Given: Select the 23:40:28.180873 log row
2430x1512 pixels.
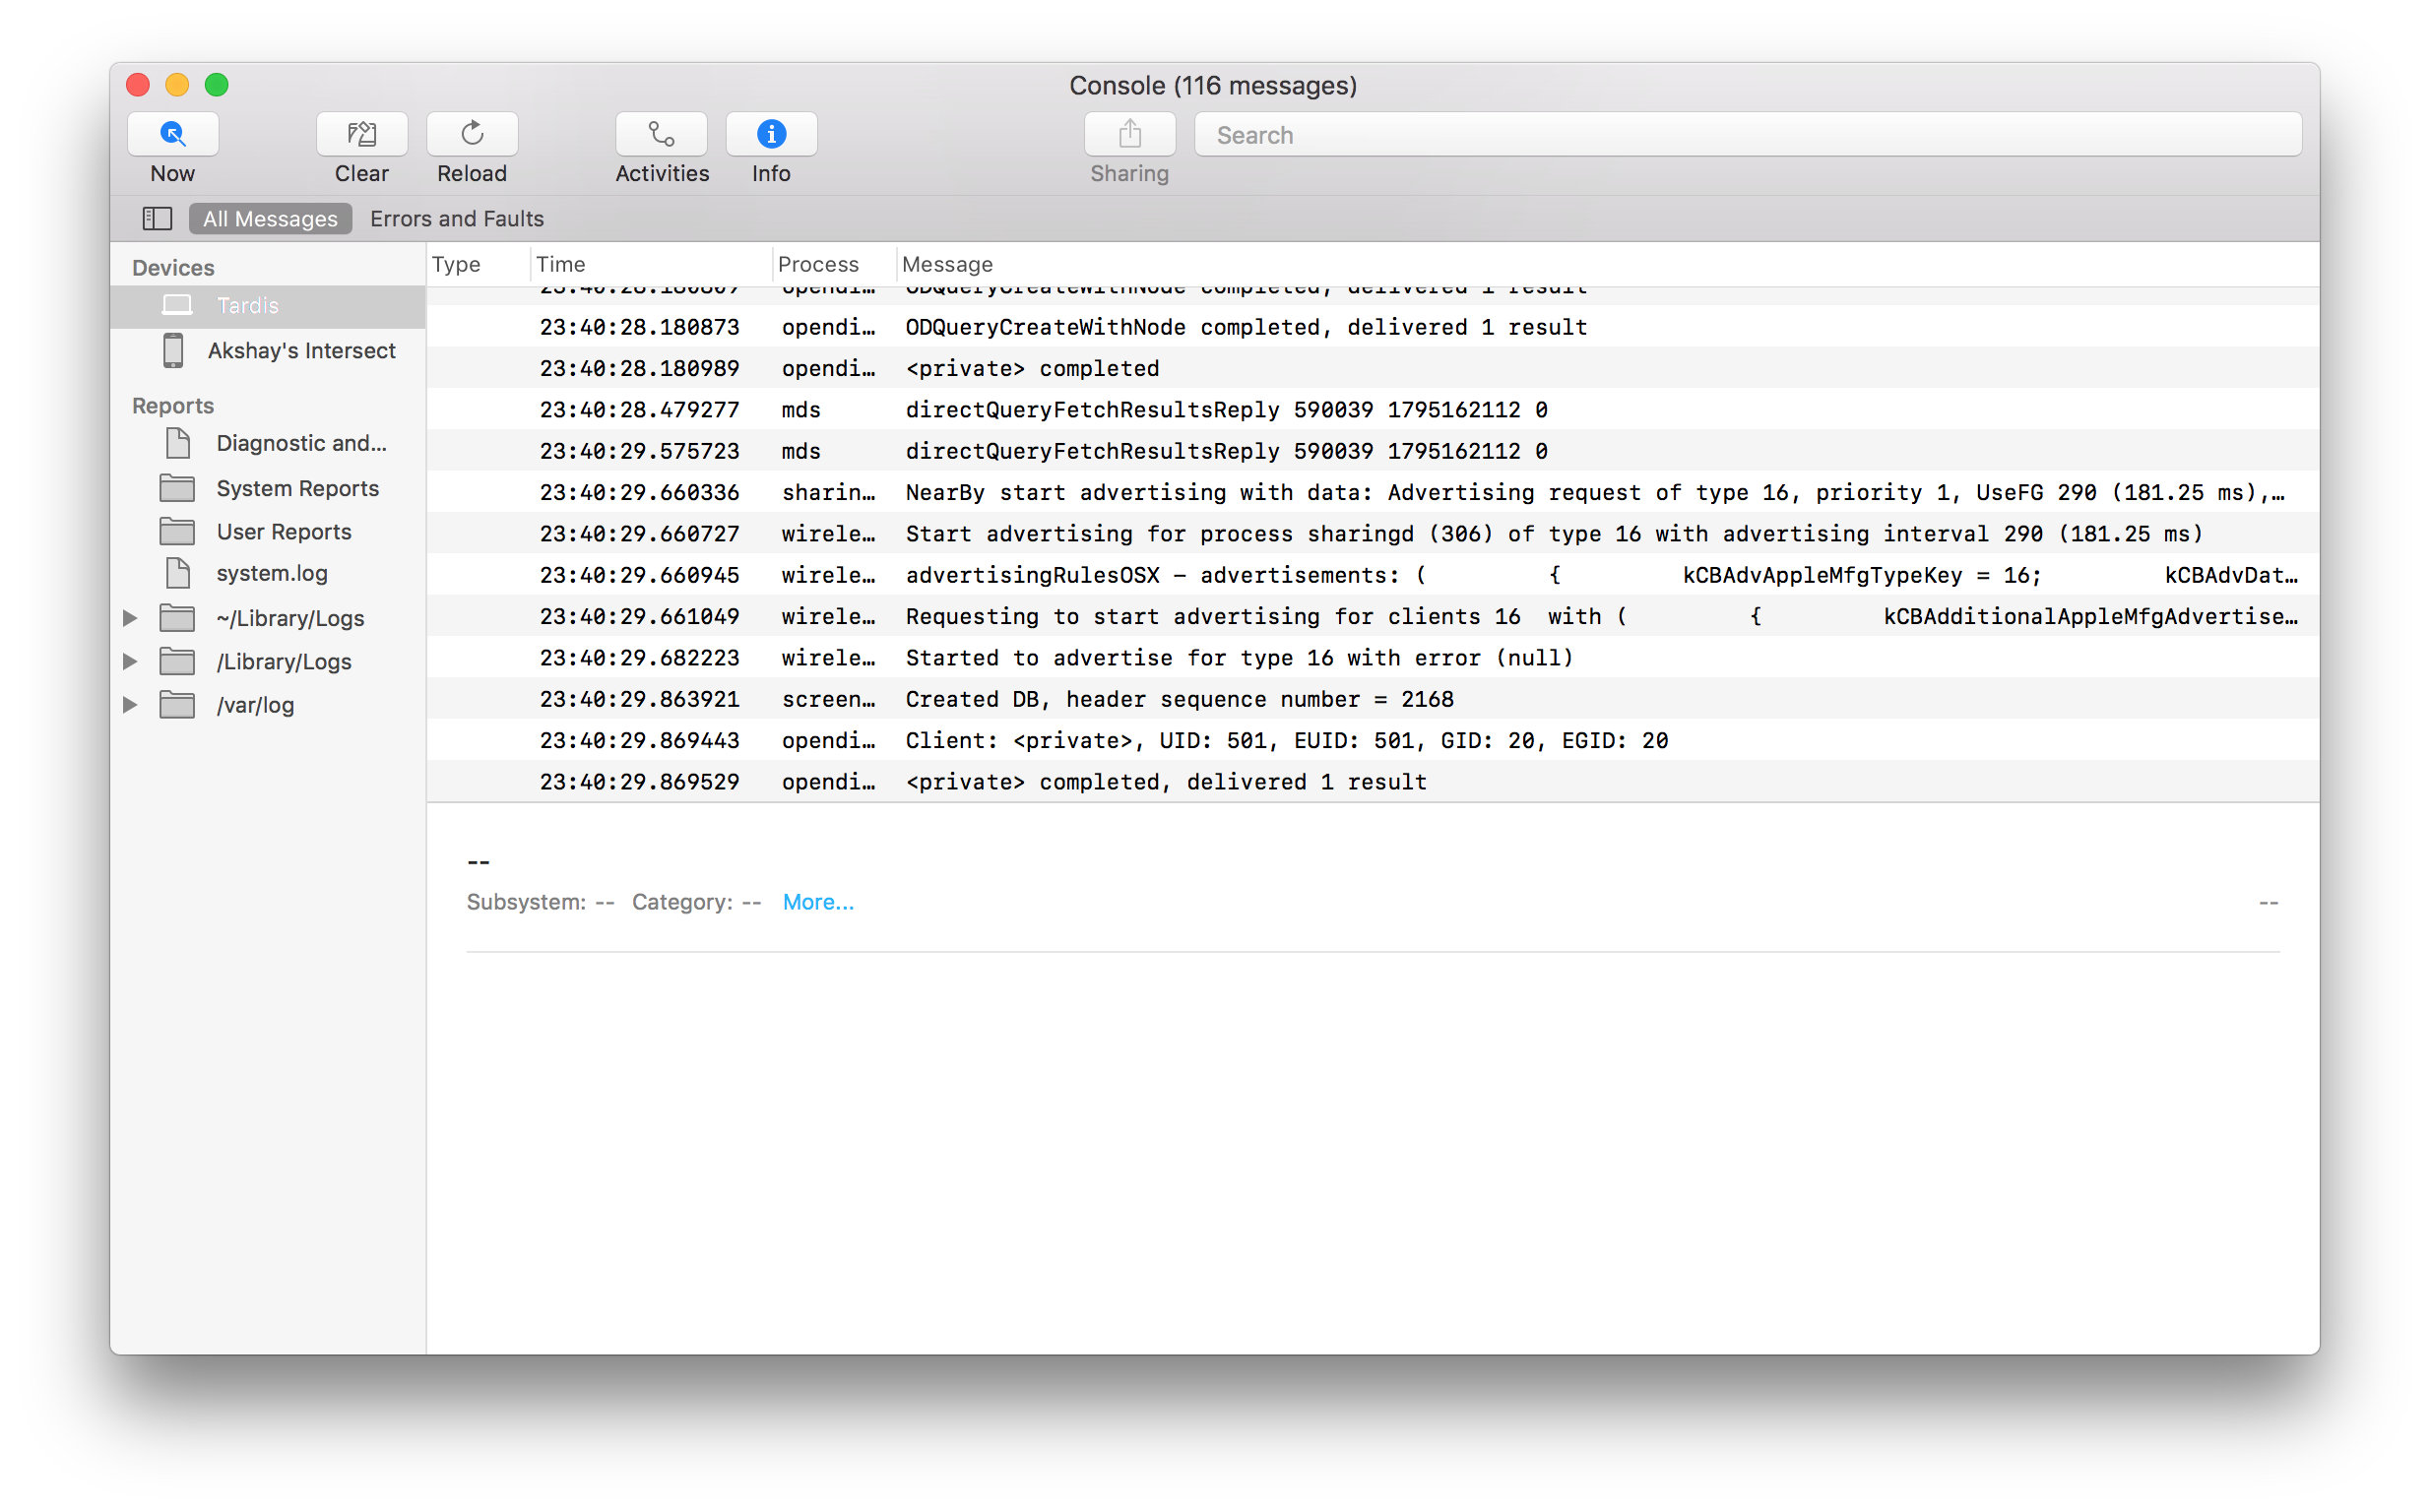Looking at the screenshot, I should tap(1372, 327).
